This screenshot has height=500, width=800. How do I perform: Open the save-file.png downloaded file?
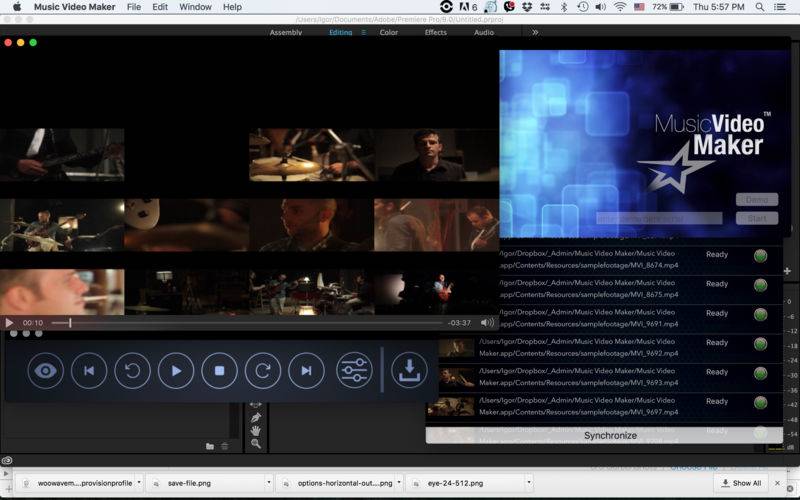pyautogui.click(x=189, y=483)
